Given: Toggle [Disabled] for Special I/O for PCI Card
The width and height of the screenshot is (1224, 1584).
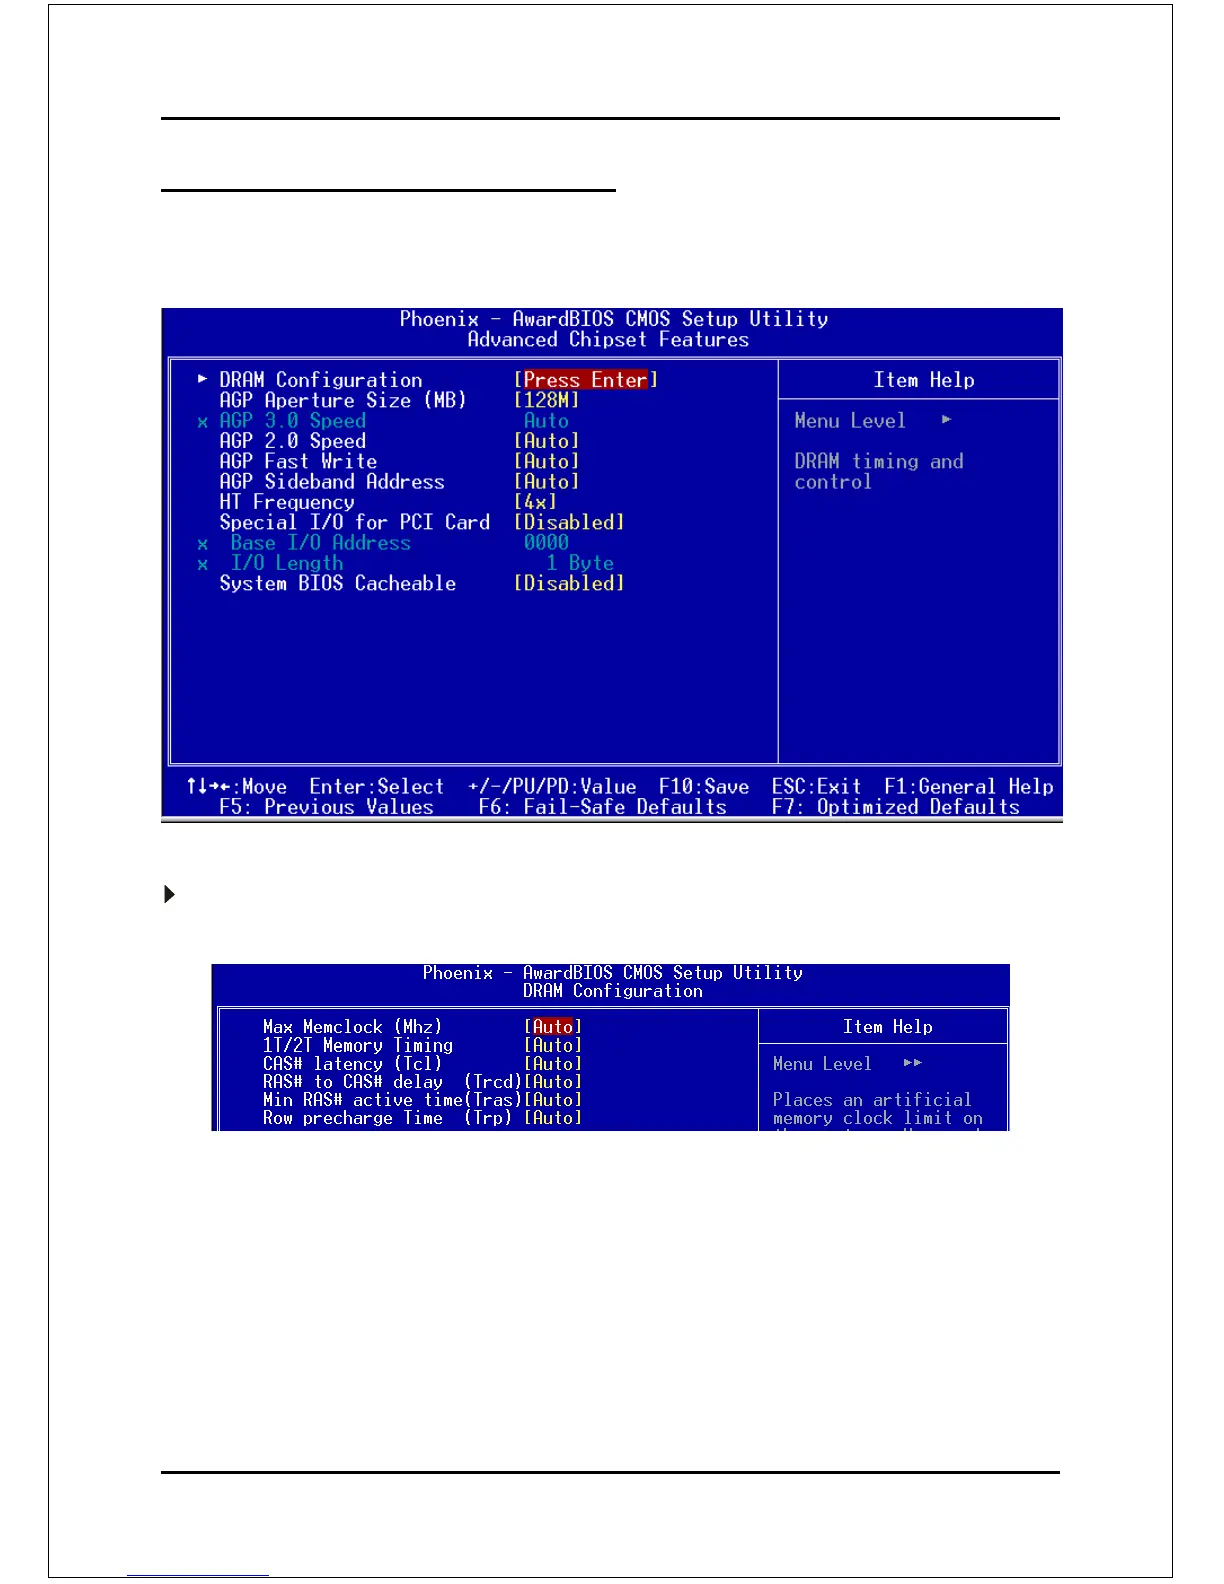Looking at the screenshot, I should click(569, 522).
